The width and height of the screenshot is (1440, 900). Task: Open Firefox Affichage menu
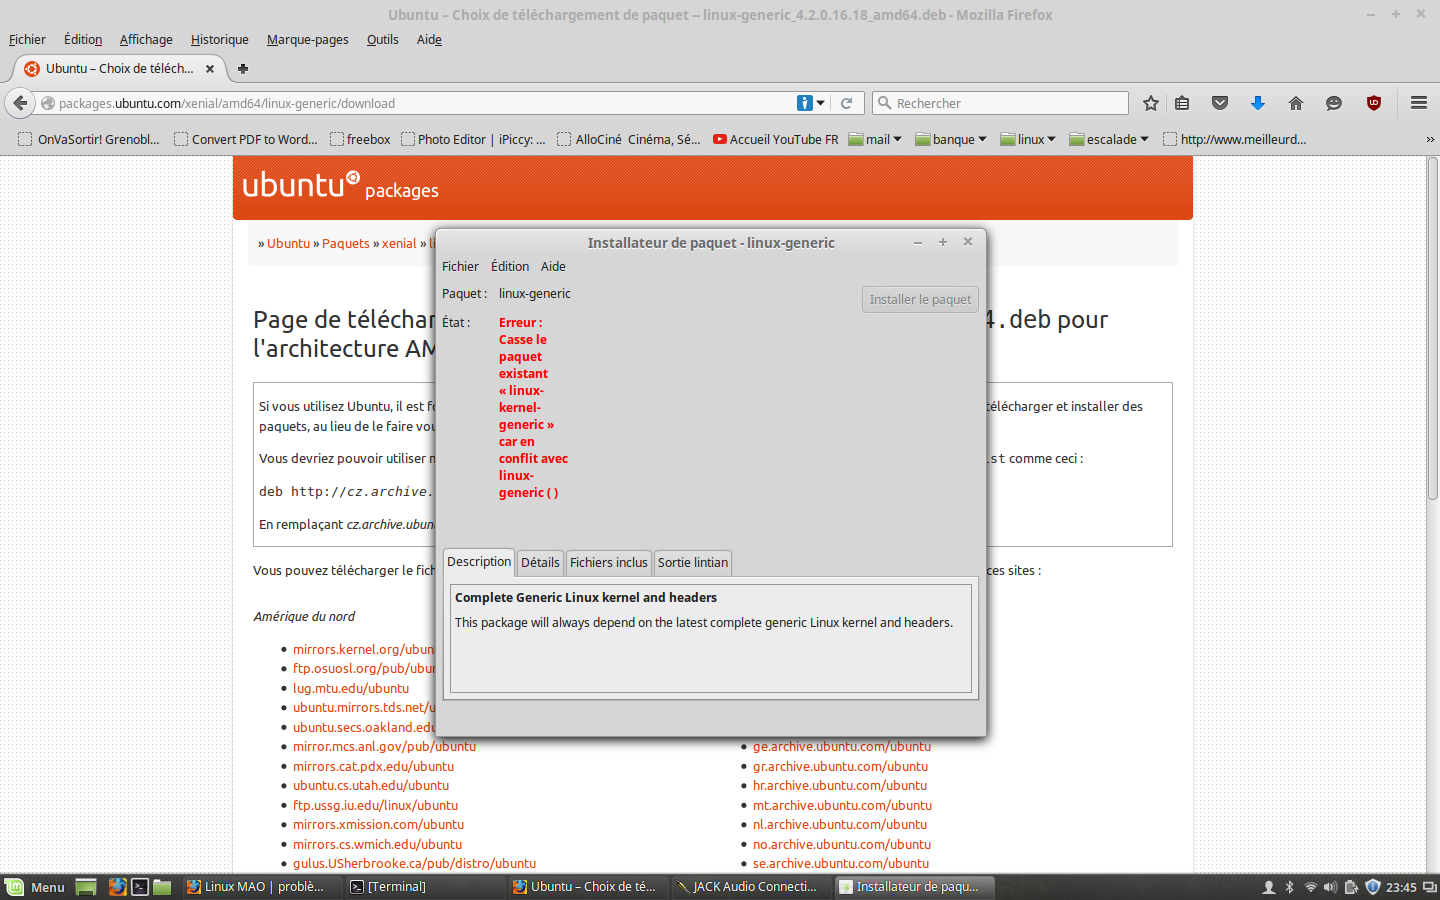pyautogui.click(x=146, y=40)
